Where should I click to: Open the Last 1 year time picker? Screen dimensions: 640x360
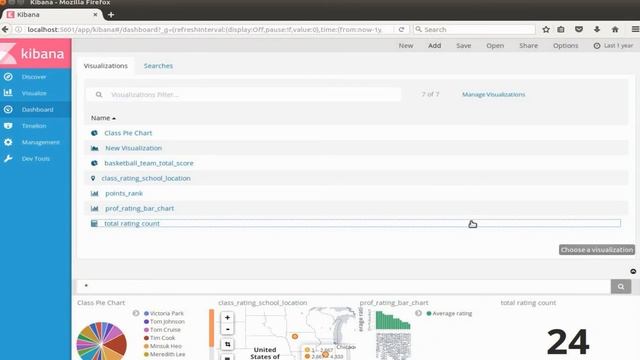(613, 46)
